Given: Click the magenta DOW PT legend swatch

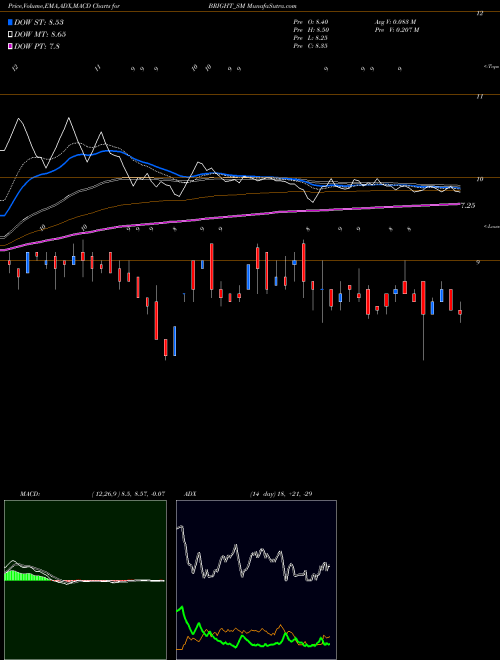Looking at the screenshot, I should coord(10,47).
